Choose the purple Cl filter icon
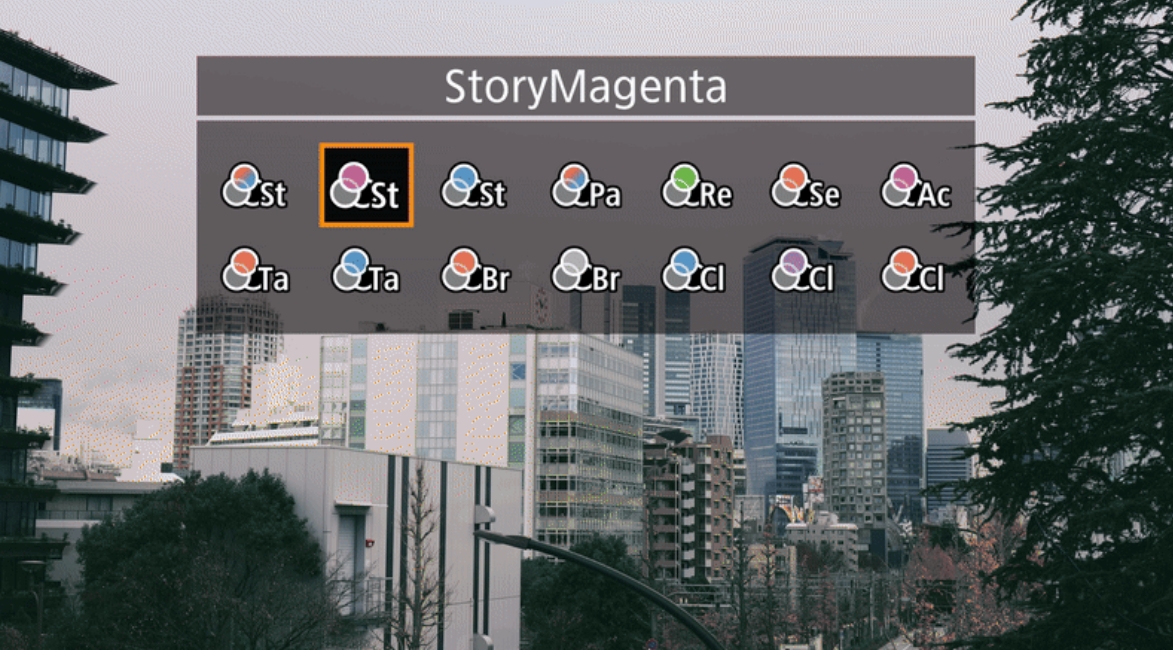Viewport: 1173px width, 650px height. 803,270
